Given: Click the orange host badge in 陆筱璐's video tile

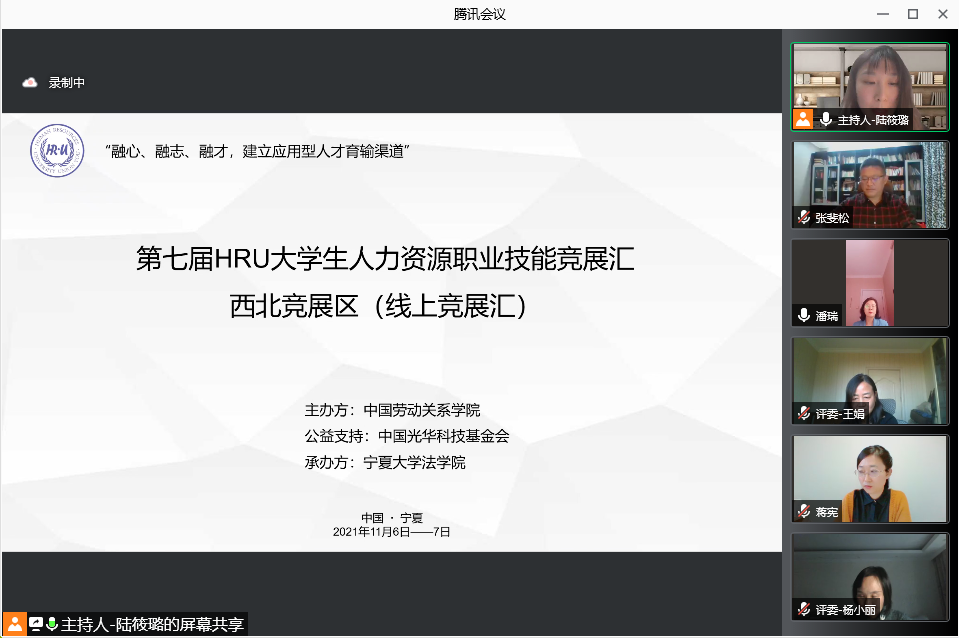Looking at the screenshot, I should click(803, 119).
